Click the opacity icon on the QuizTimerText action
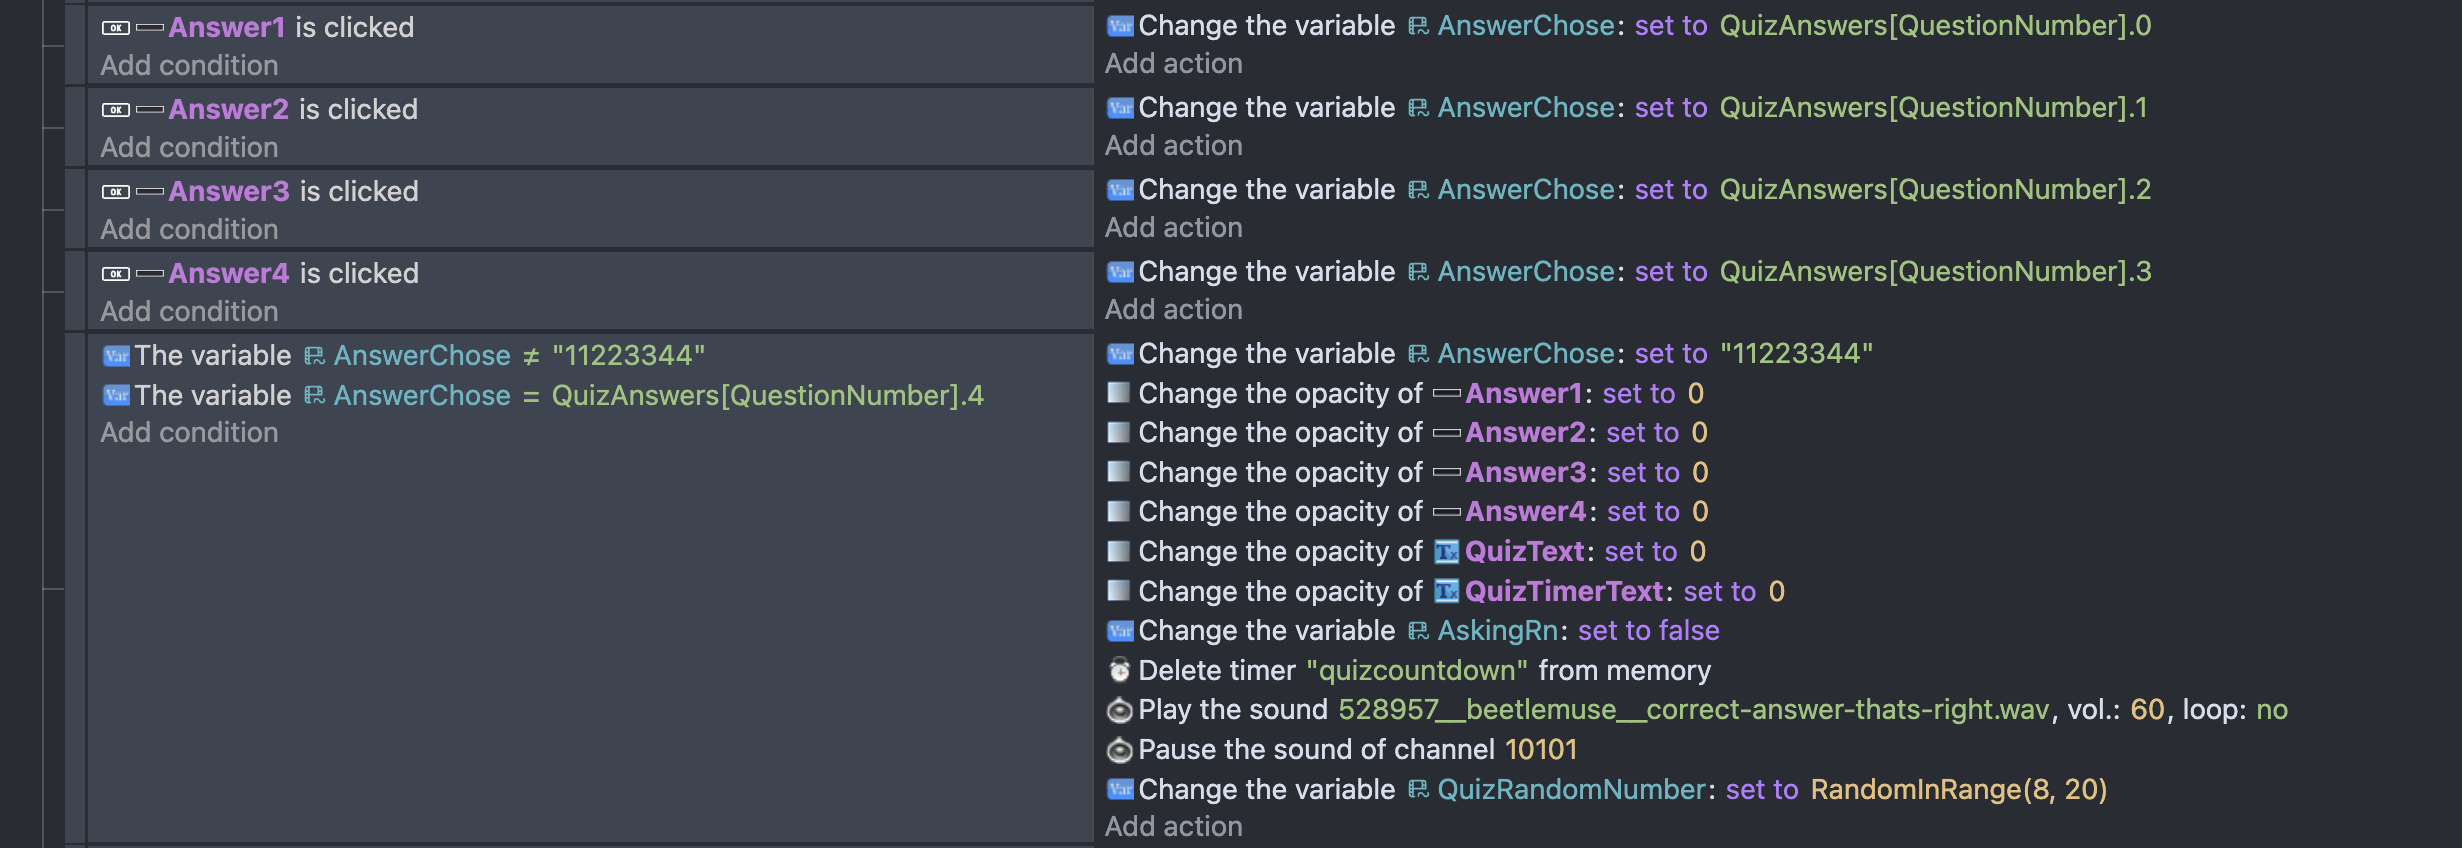 pos(1119,591)
